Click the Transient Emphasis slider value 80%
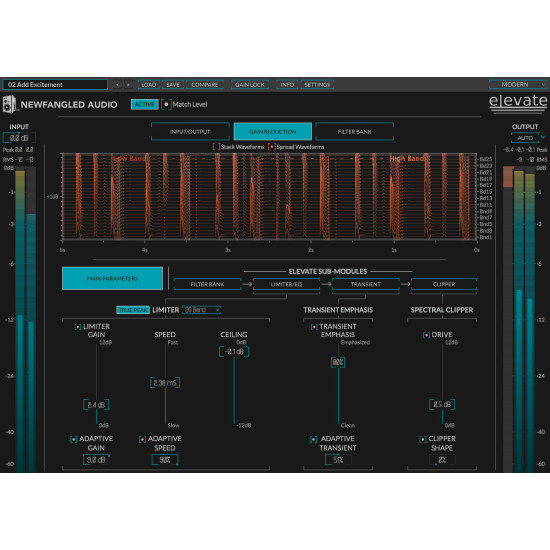 (338, 362)
